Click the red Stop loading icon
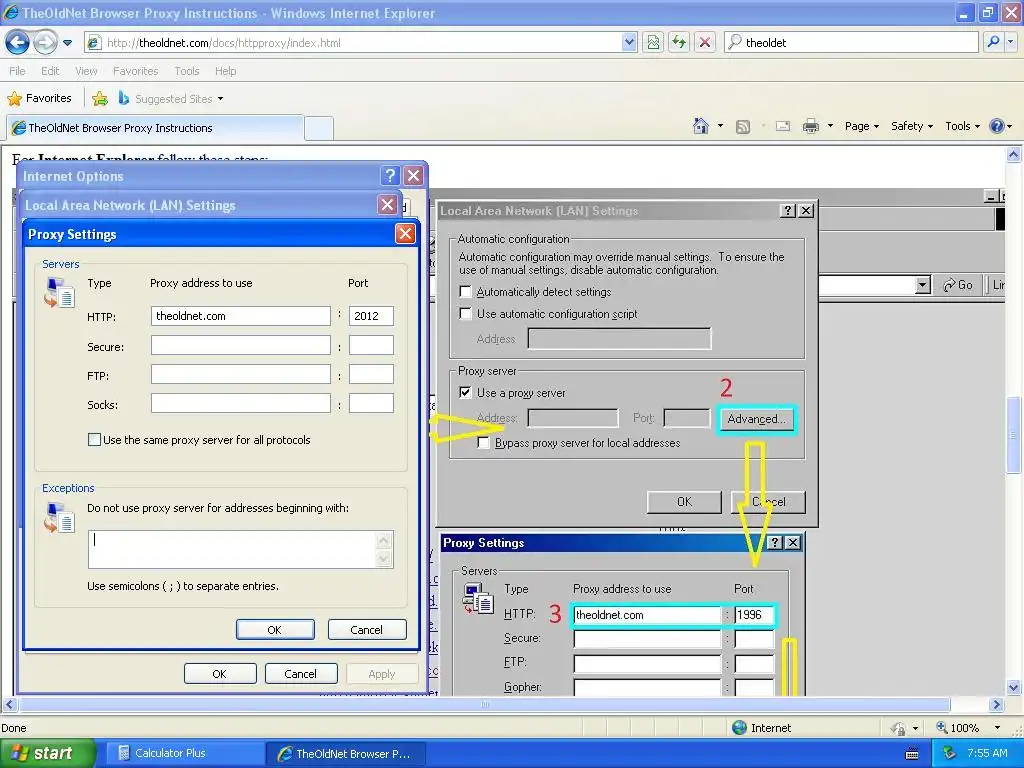 [705, 42]
